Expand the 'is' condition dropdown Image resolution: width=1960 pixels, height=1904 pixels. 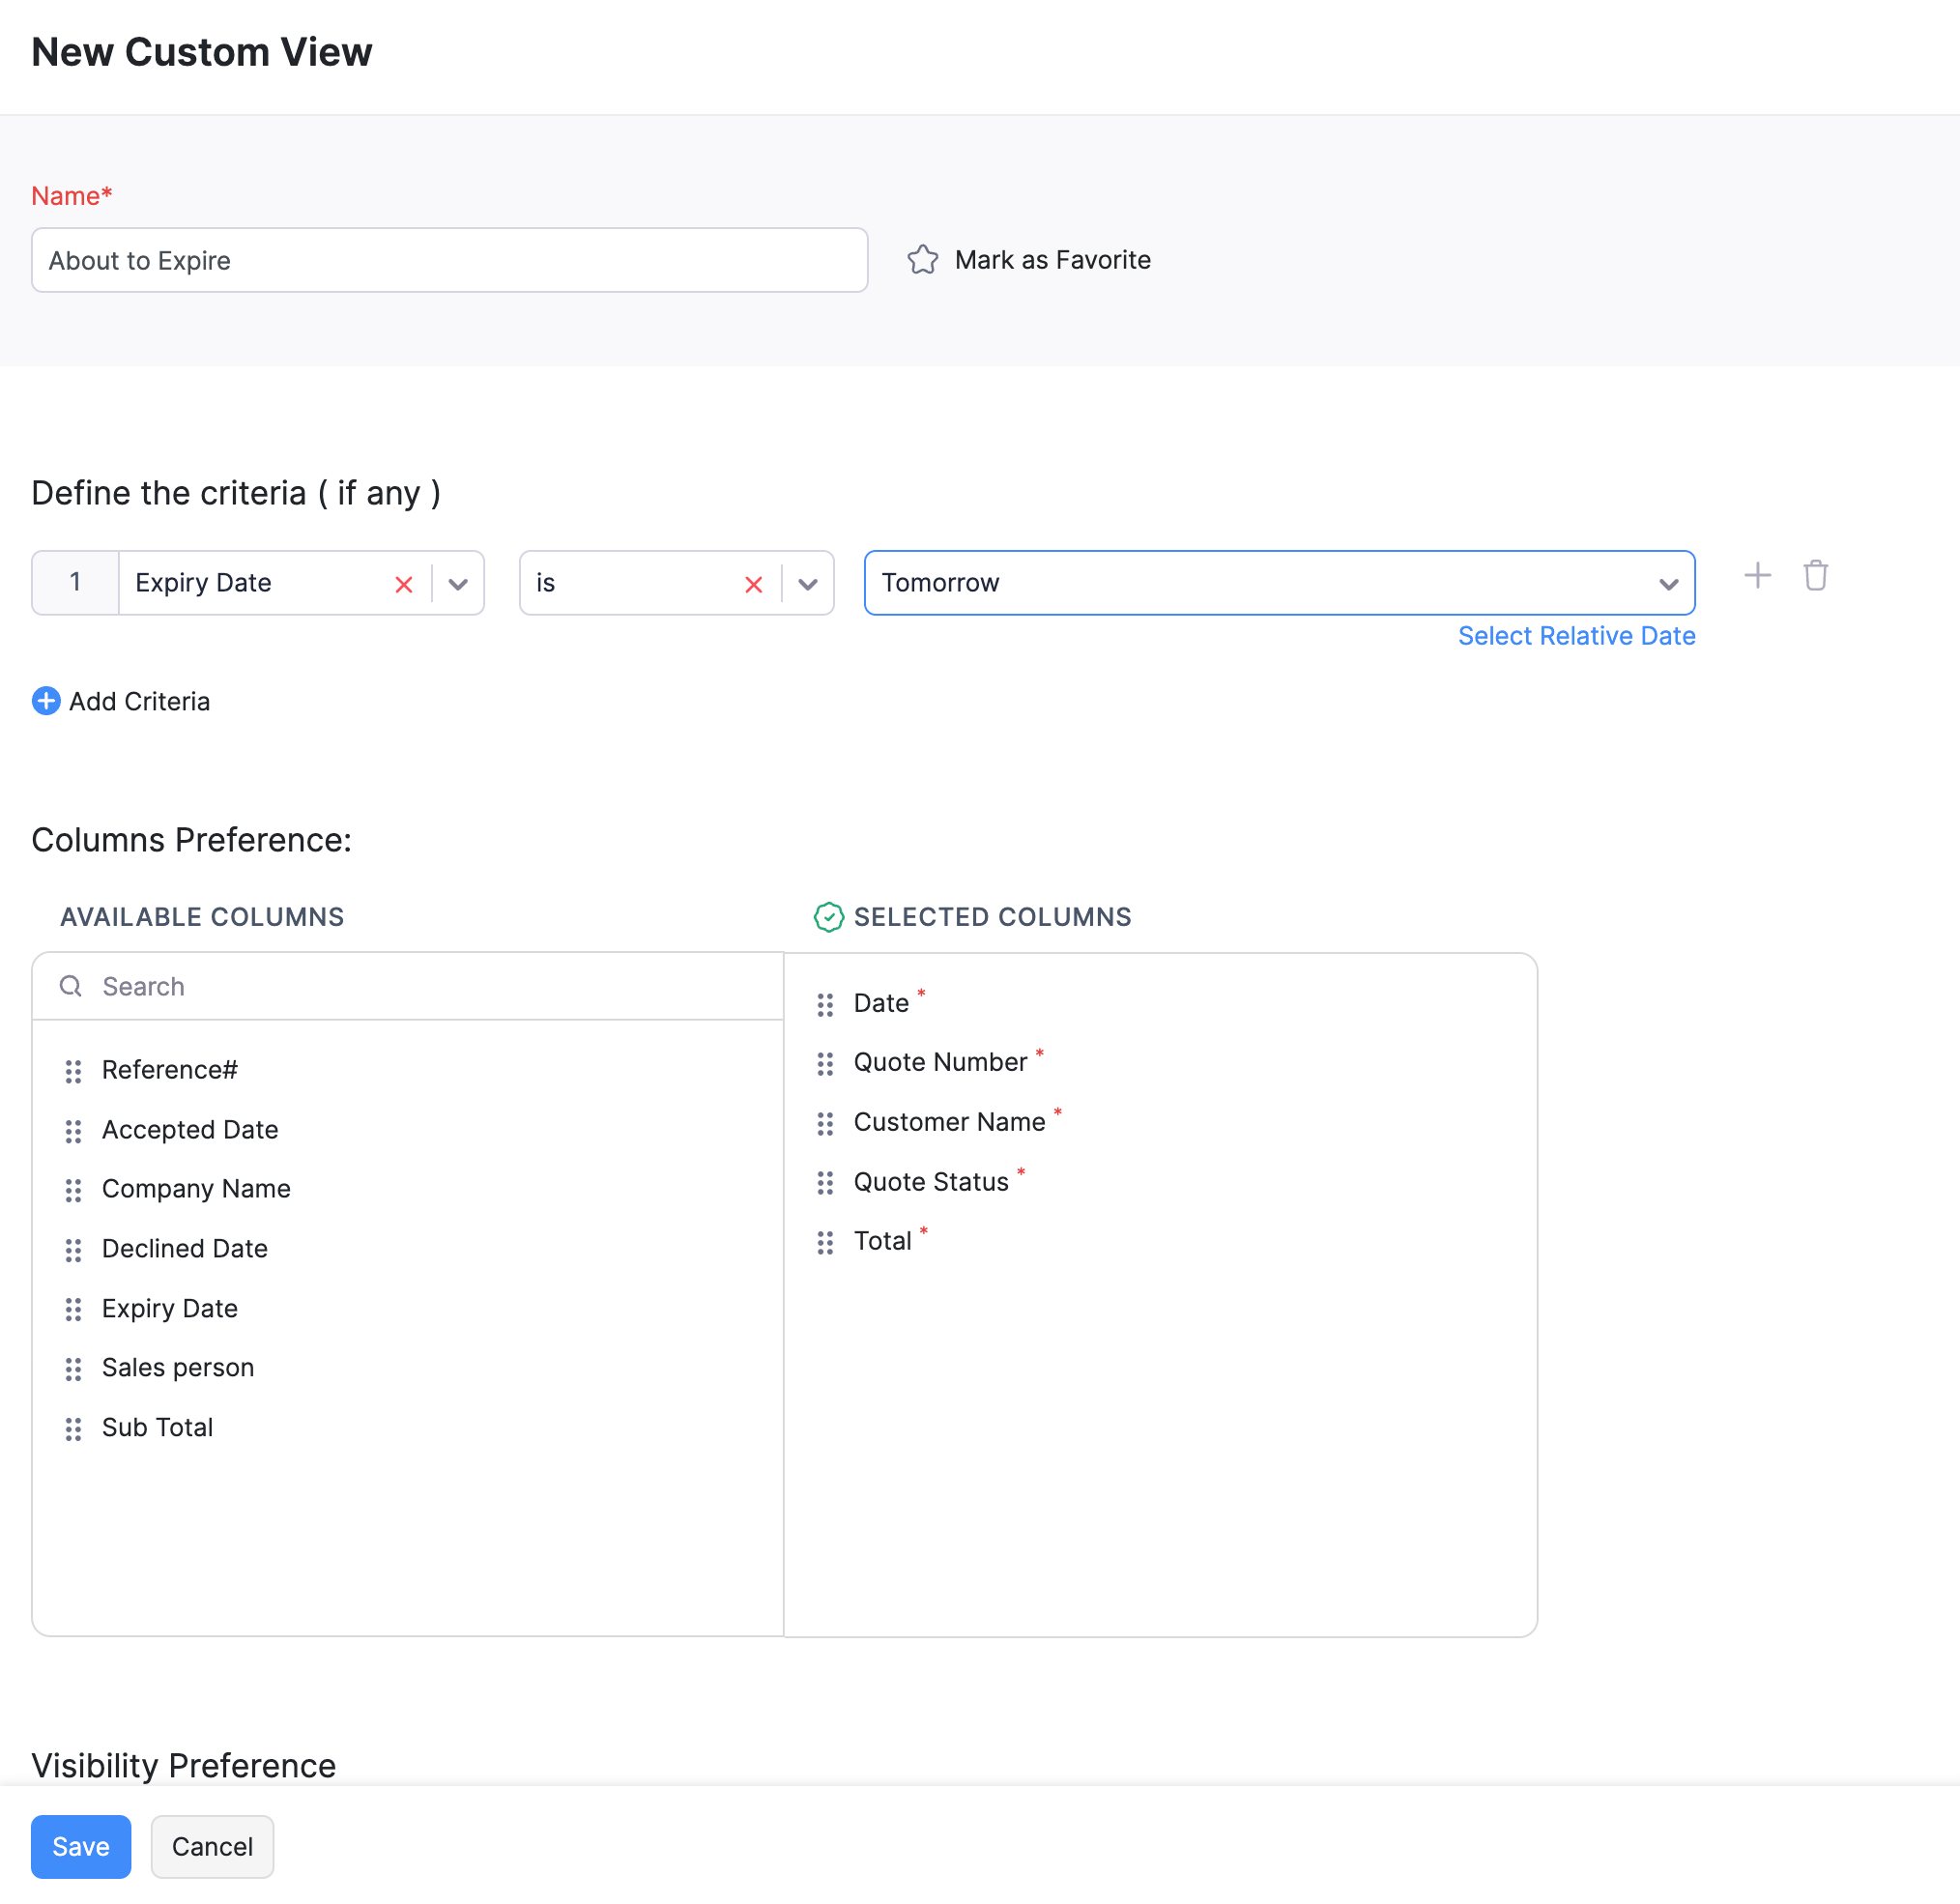coord(809,583)
